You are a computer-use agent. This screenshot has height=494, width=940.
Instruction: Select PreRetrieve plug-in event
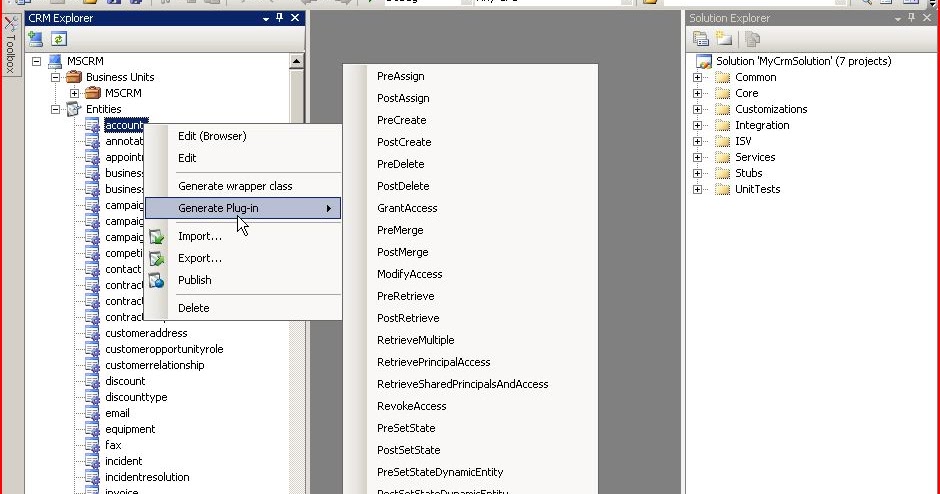pos(405,296)
